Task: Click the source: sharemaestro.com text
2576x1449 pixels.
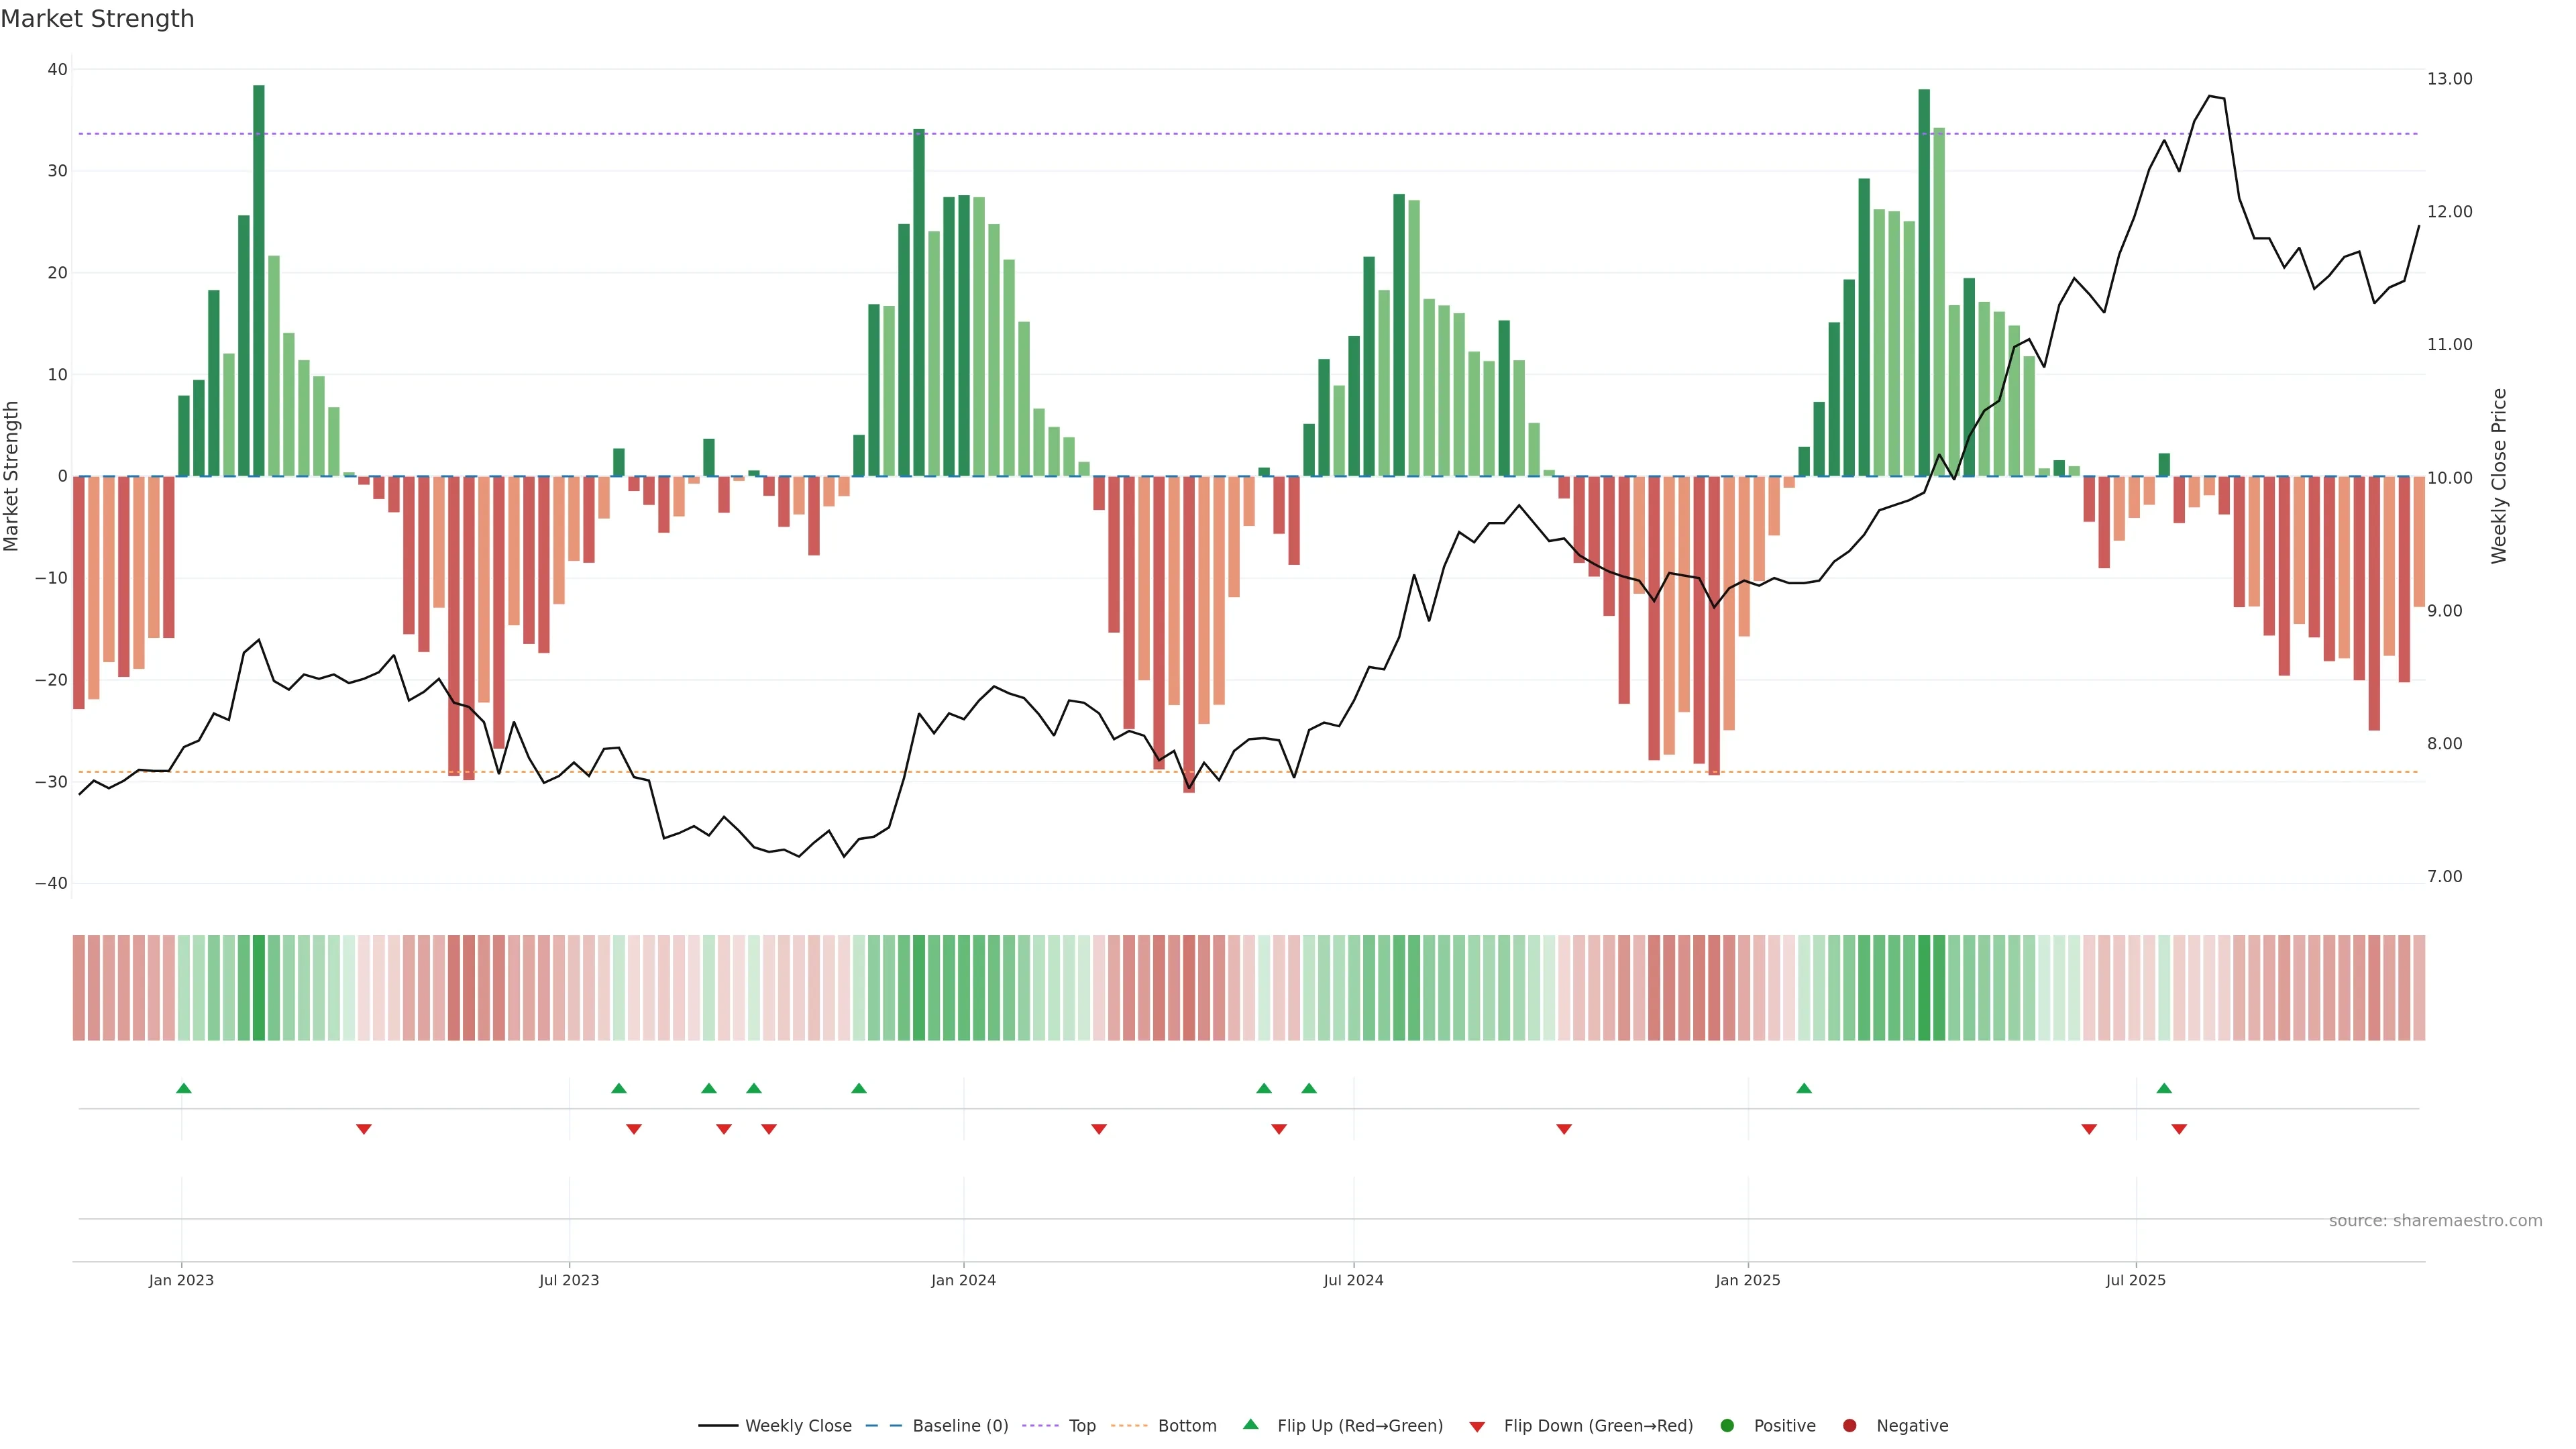Action: pyautogui.click(x=2435, y=1221)
